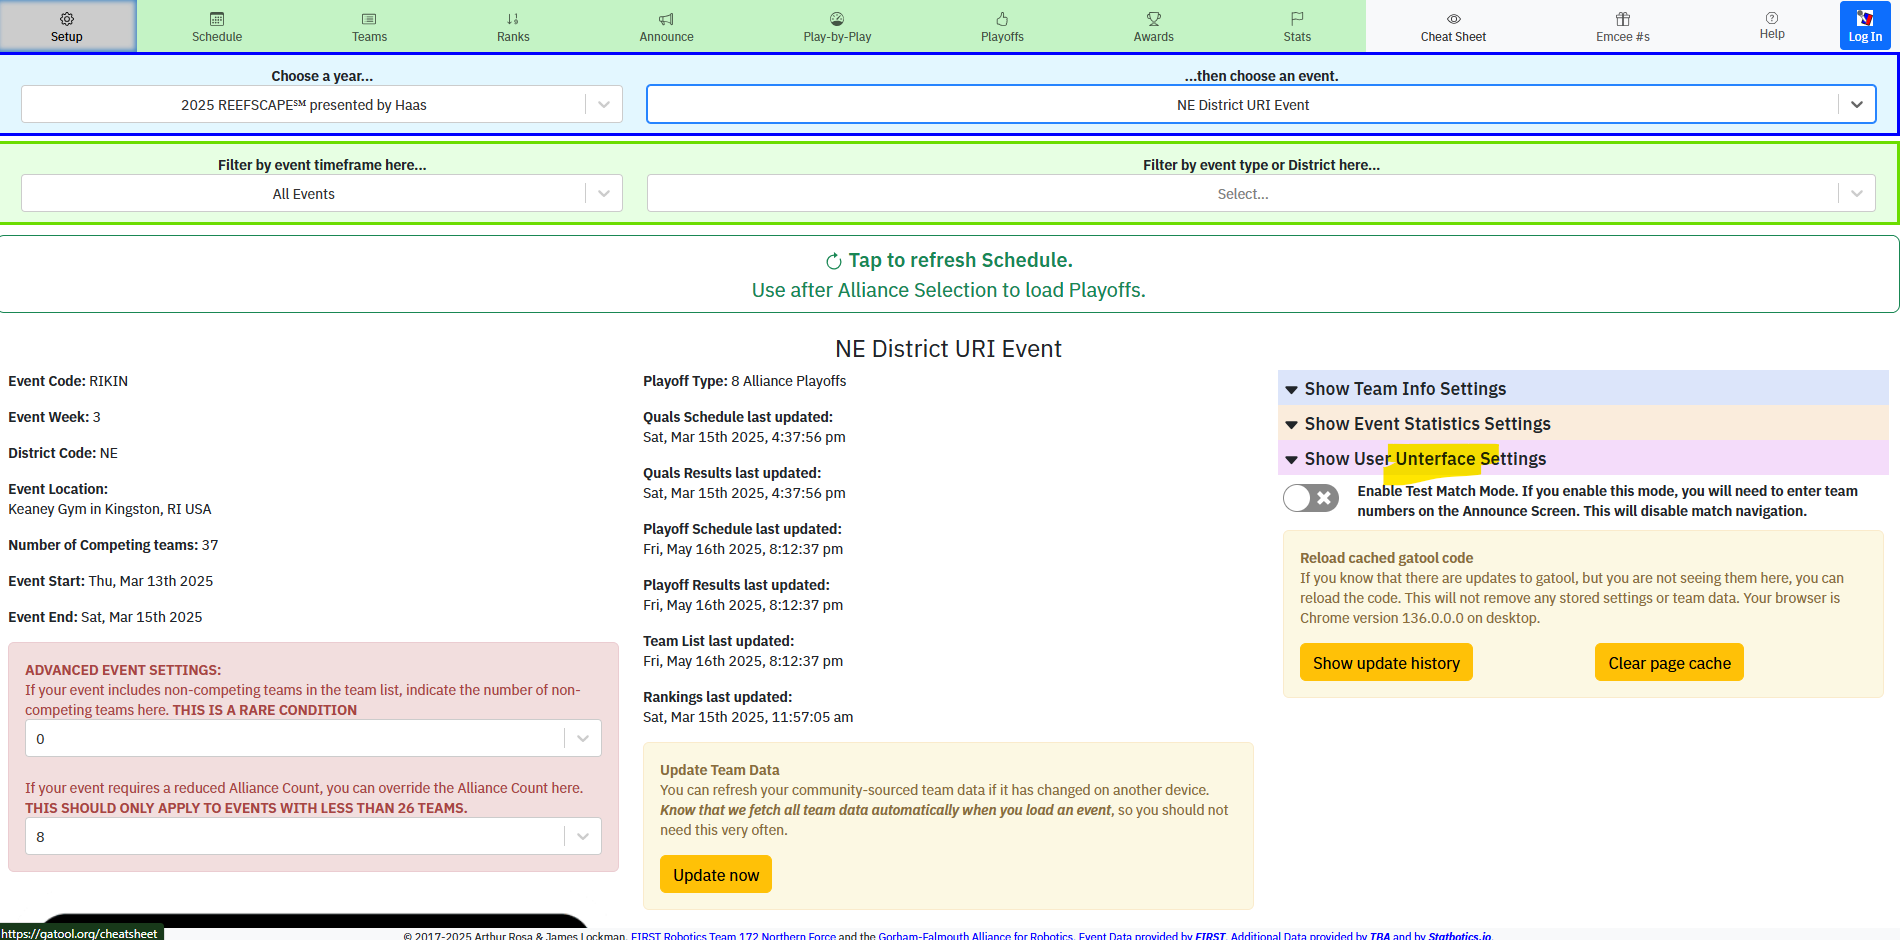
Task: Open the Alliance Count override dropdown
Action: 314,836
